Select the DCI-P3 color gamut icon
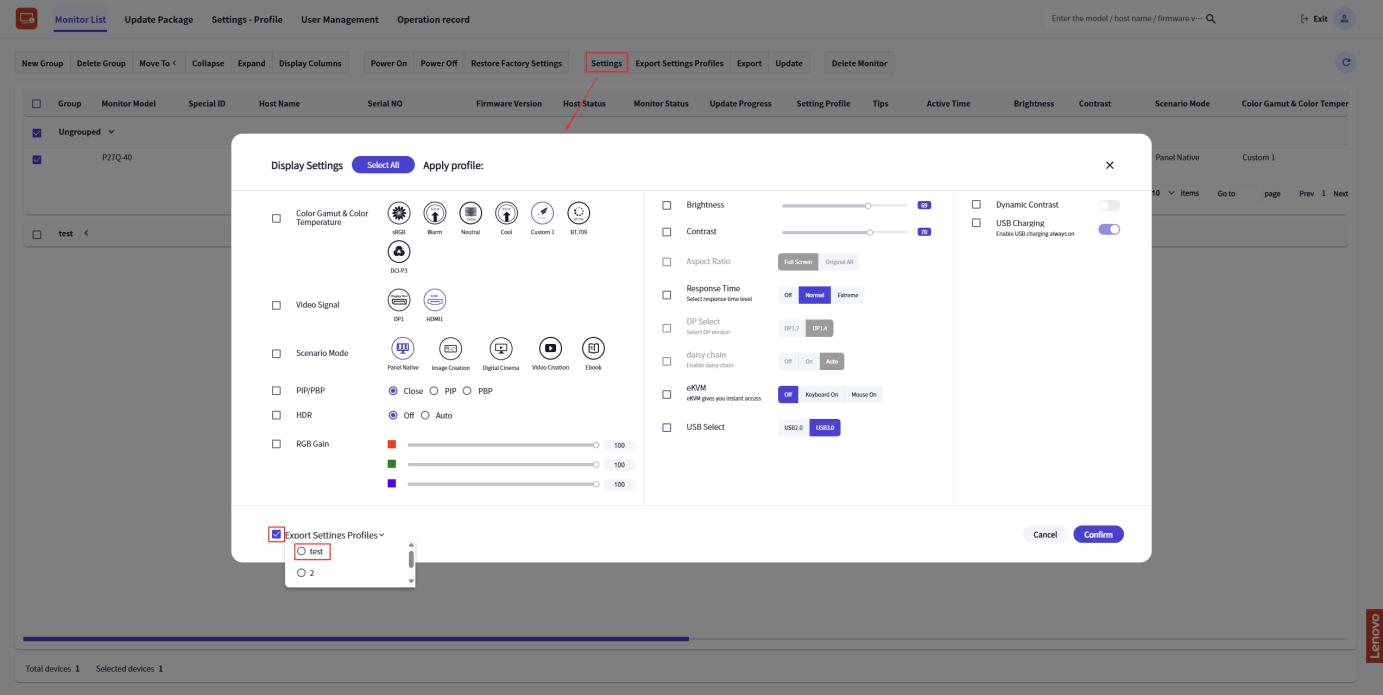Viewport: 1383px width, 695px height. 400,254
